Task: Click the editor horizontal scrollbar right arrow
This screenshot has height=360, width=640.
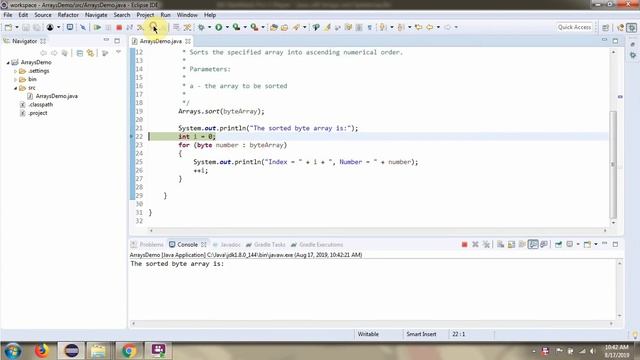Action: (x=605, y=231)
